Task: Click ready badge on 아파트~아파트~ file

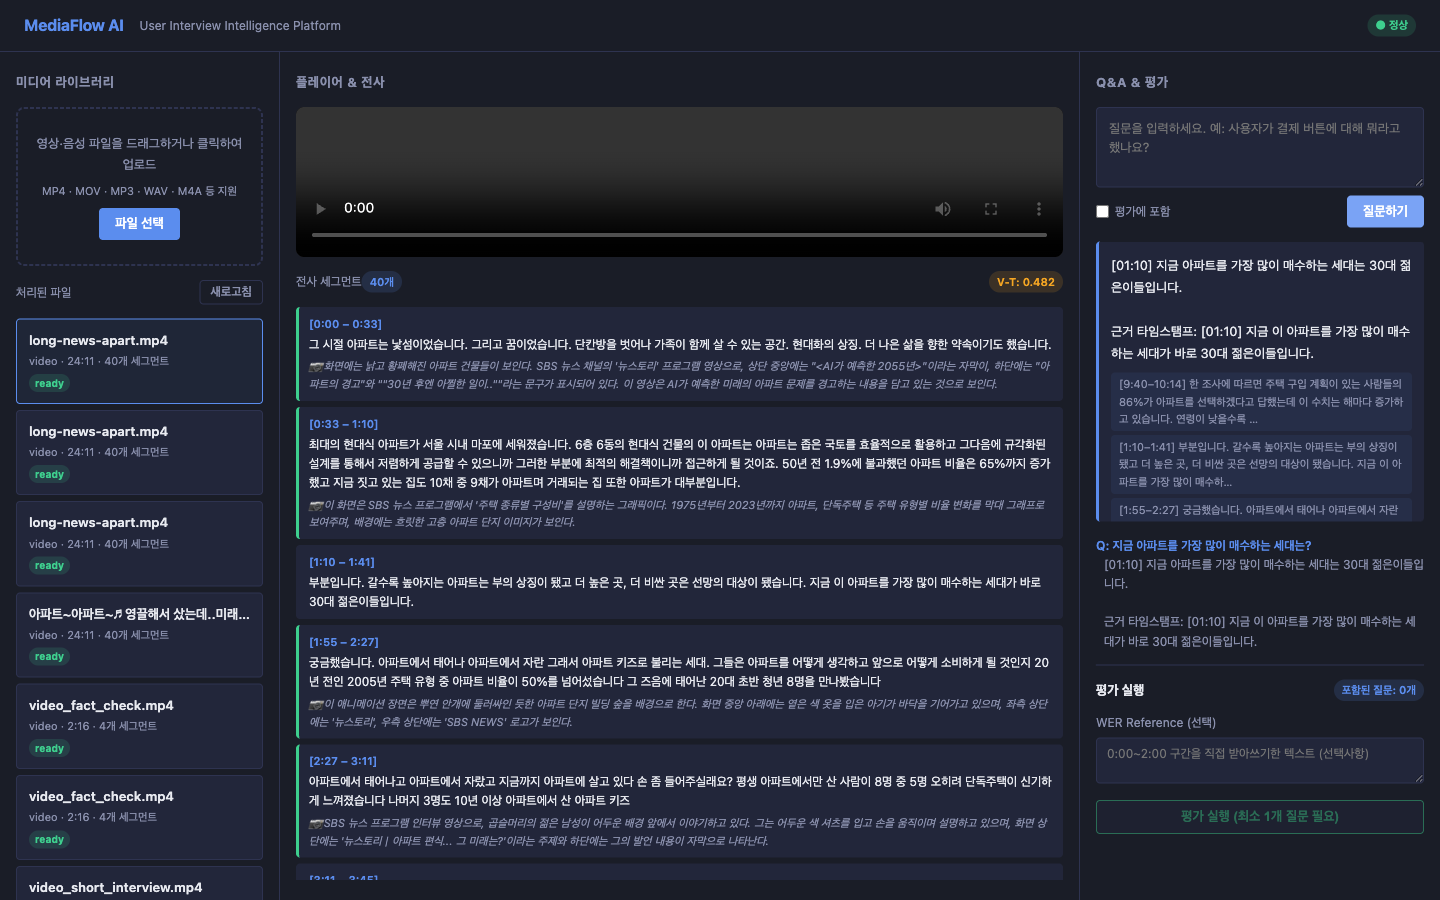Action: coord(49,657)
